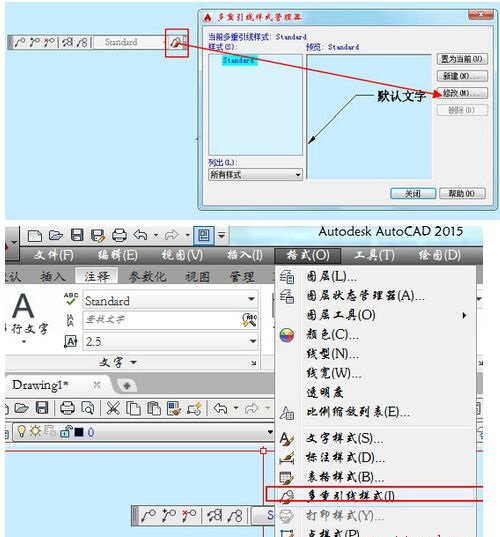The width and height of the screenshot is (500, 537).
Task: Click layer 0 color swatch square
Action: coord(79,432)
